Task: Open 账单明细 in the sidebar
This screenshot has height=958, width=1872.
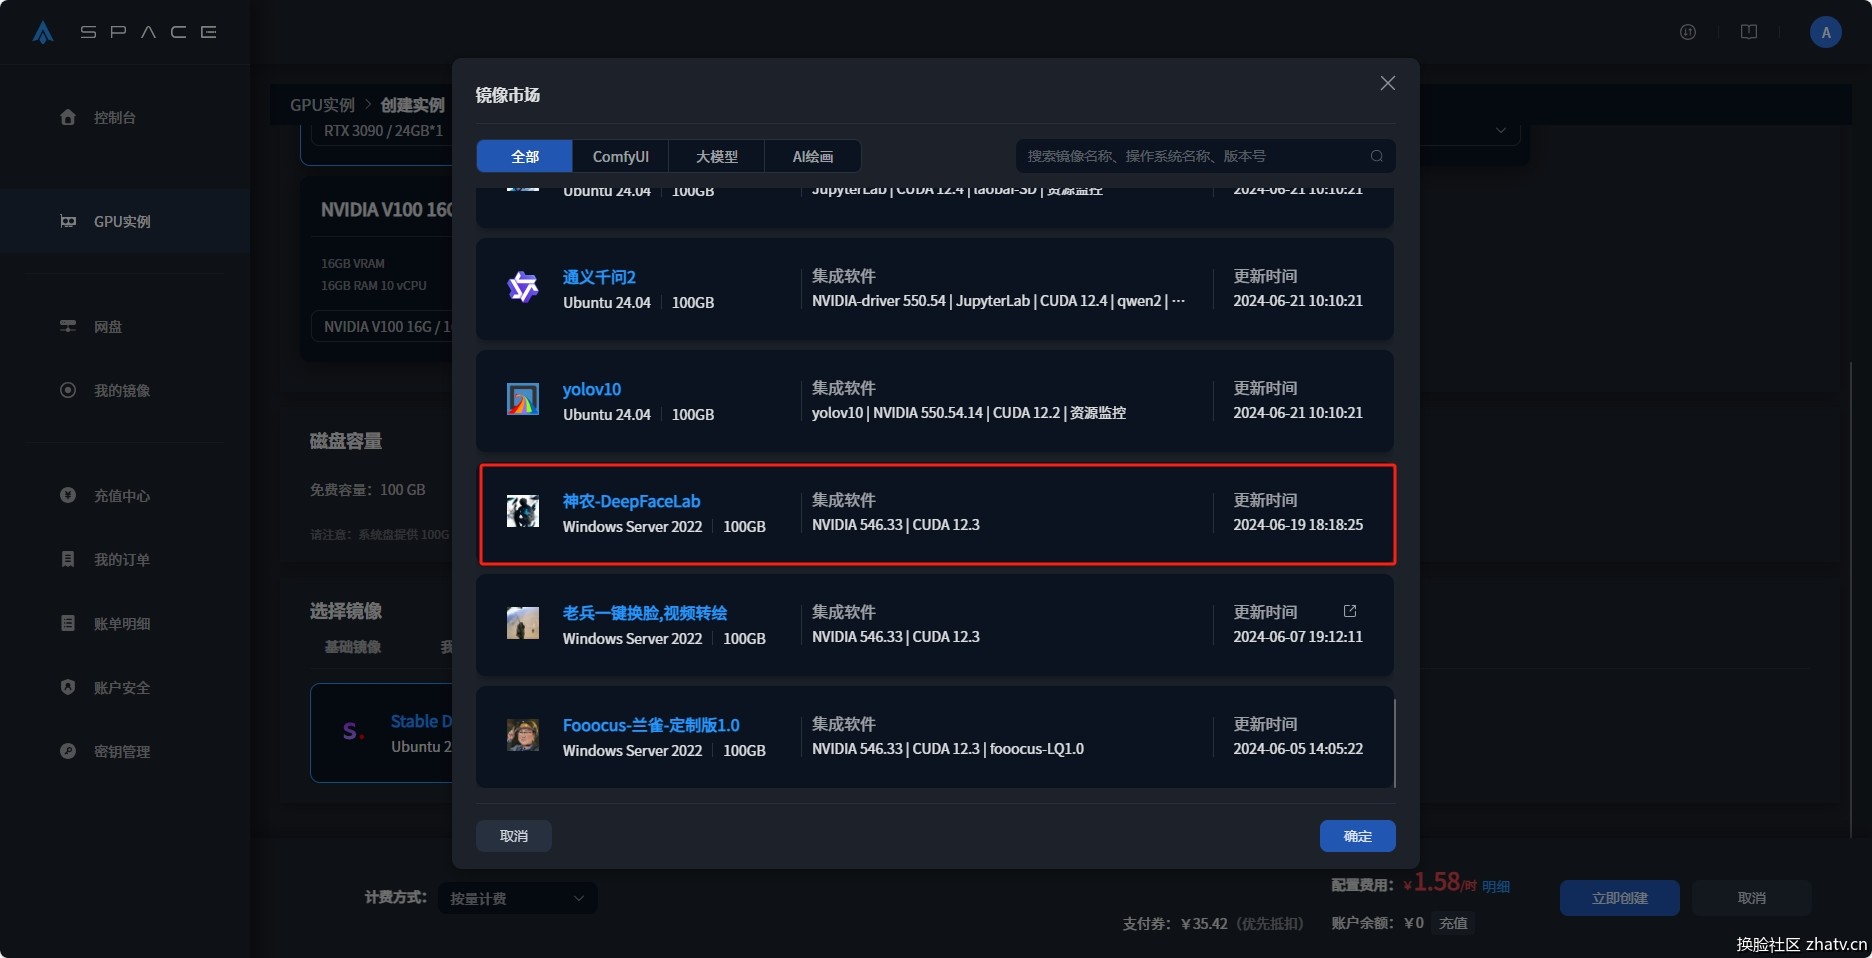Action: [124, 623]
